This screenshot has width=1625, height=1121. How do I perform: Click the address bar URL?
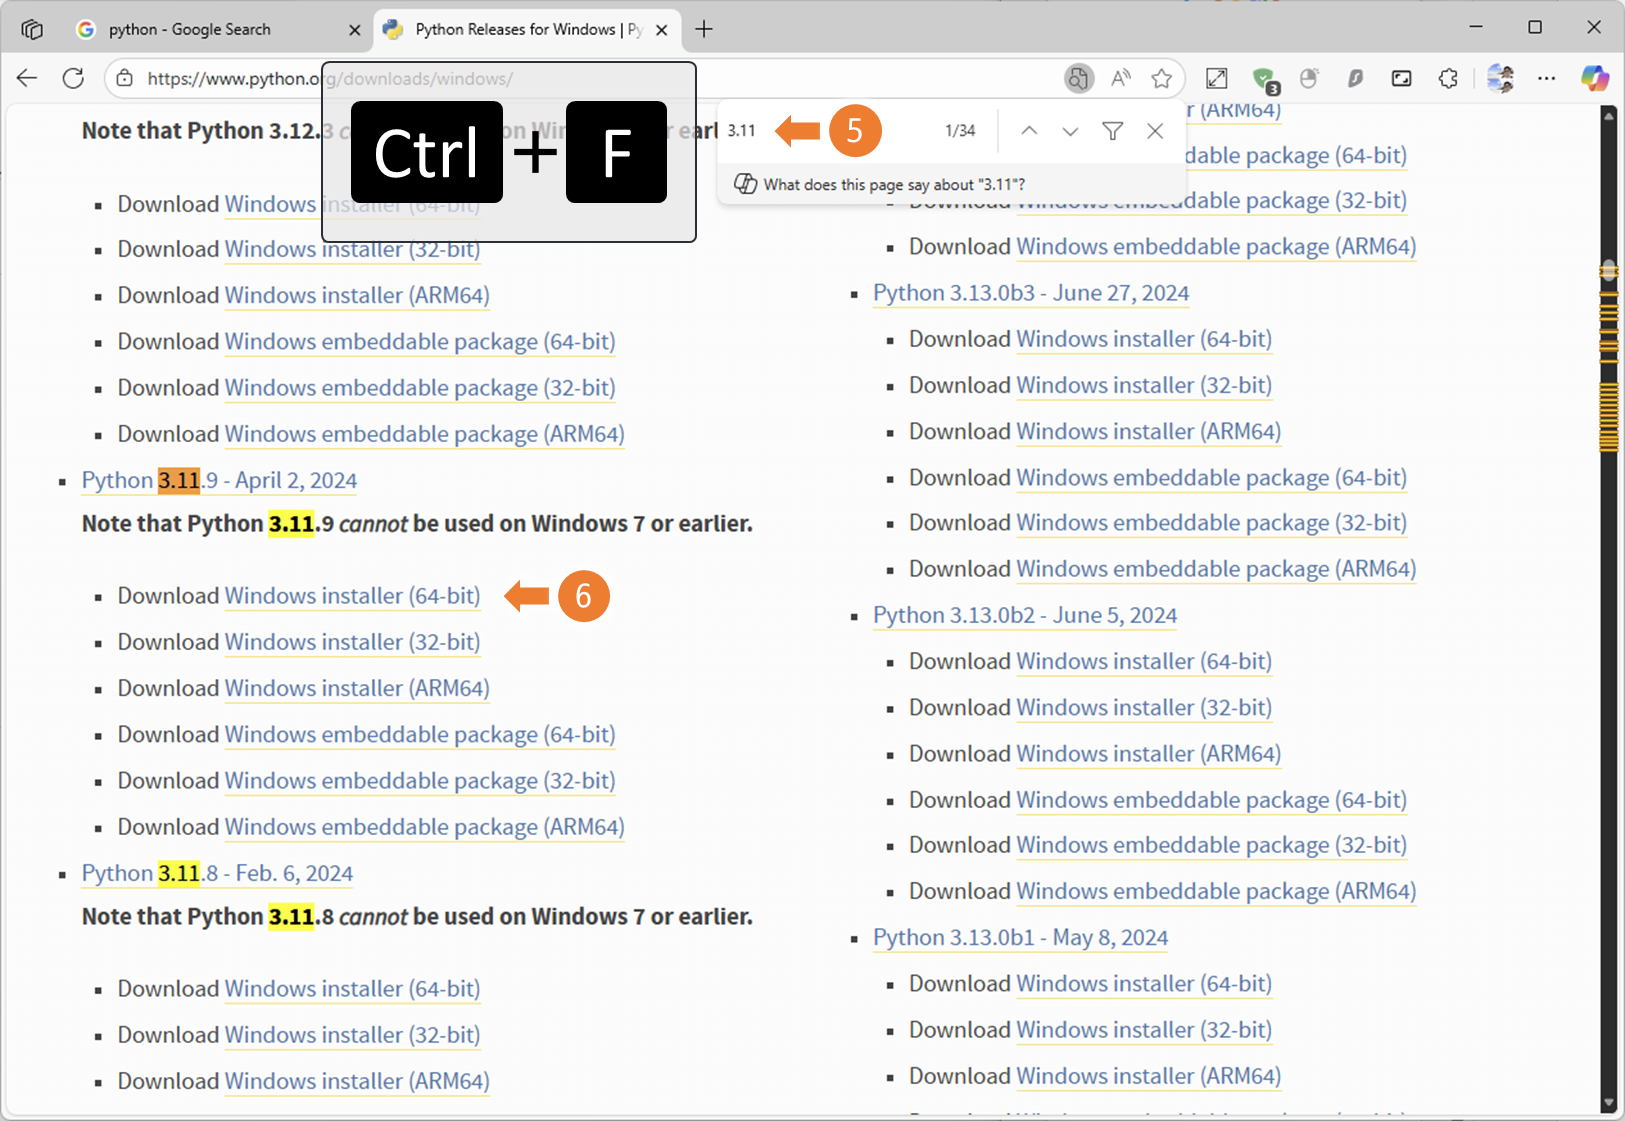coord(330,78)
